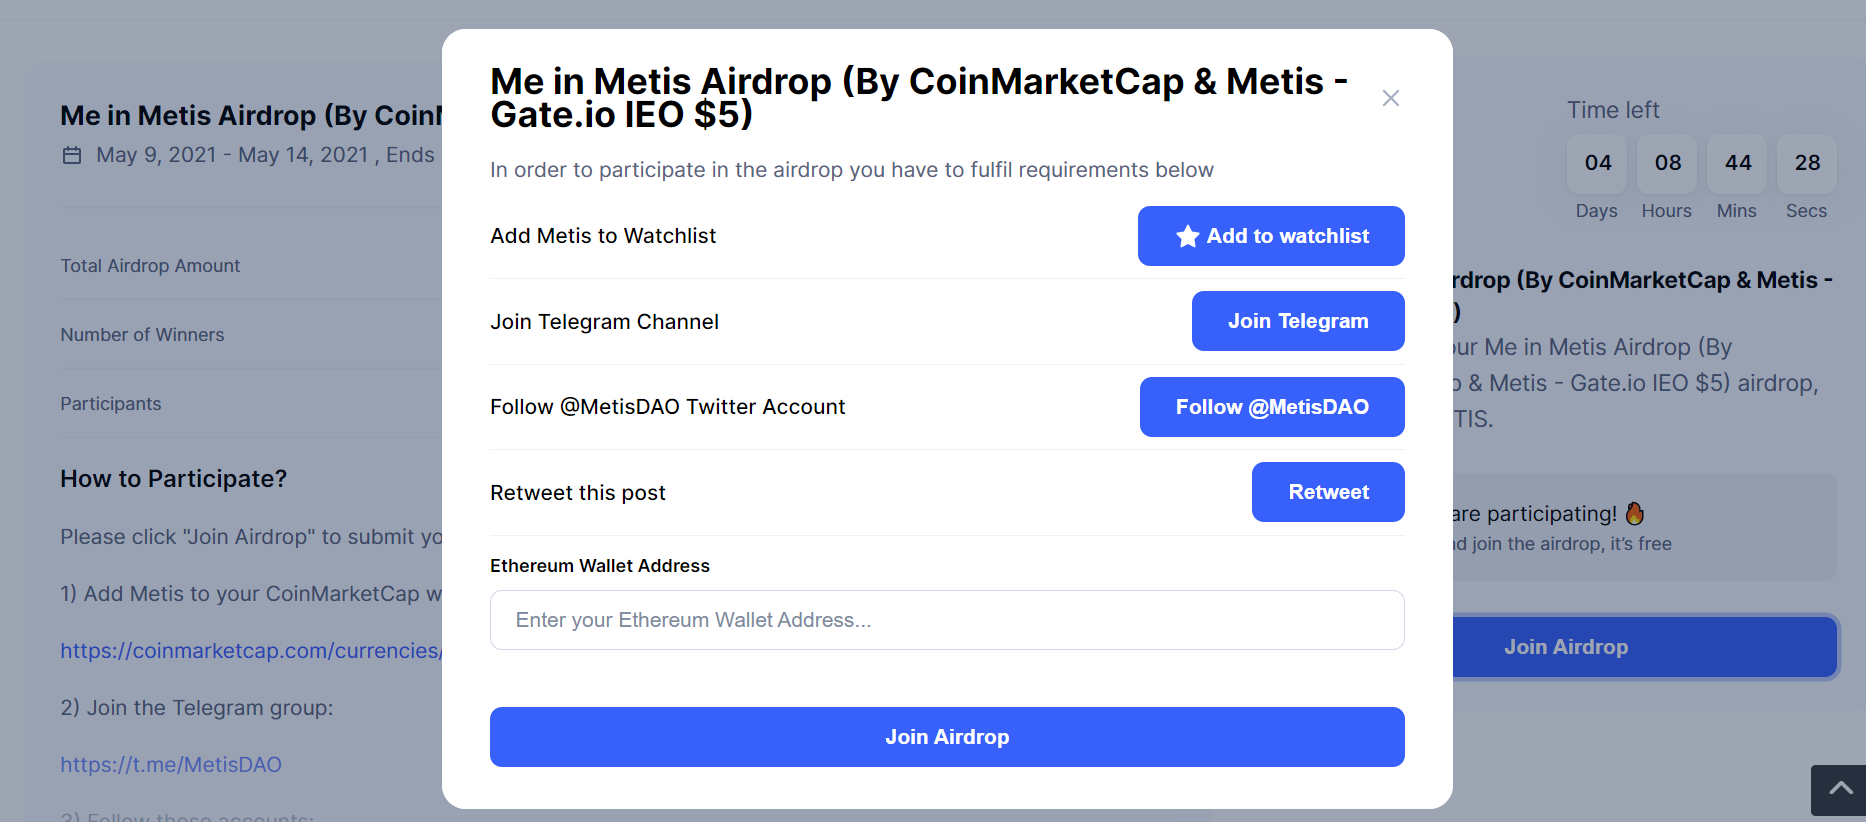The width and height of the screenshot is (1866, 822).
Task: Click the calendar icon beside the airdrop dates
Action: click(x=72, y=155)
